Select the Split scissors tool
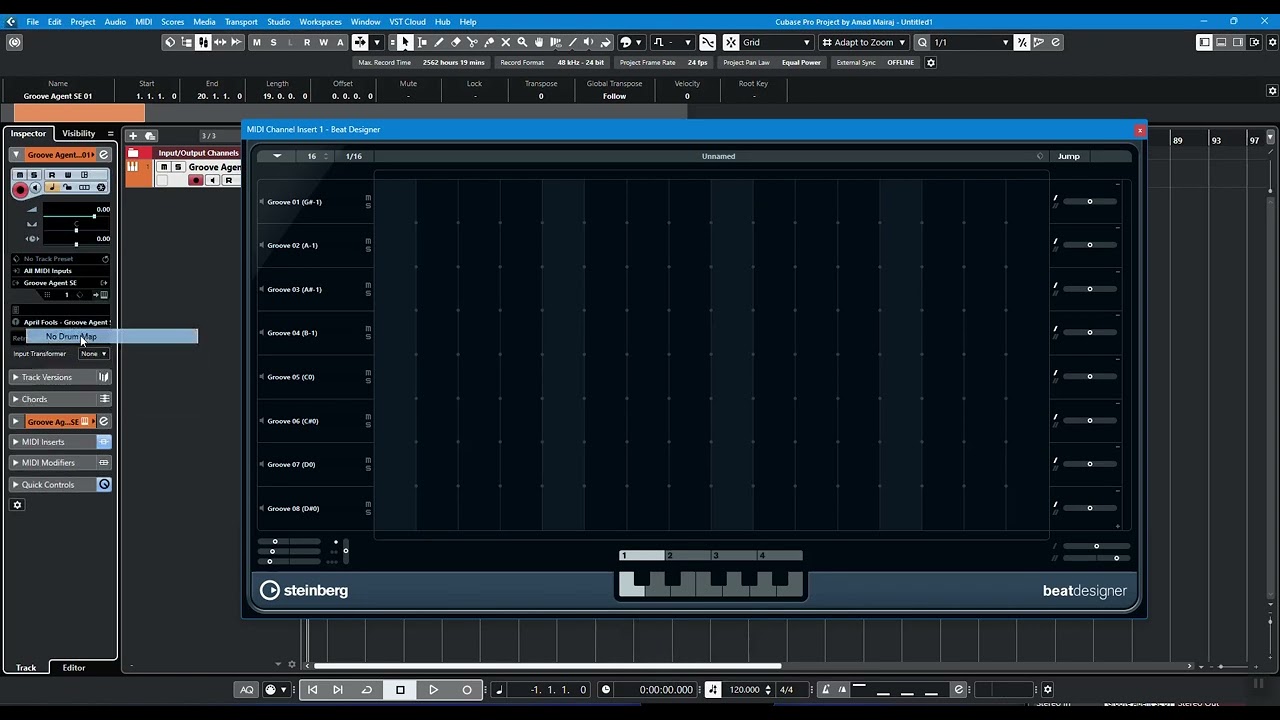Image resolution: width=1280 pixels, height=720 pixels. 472,42
